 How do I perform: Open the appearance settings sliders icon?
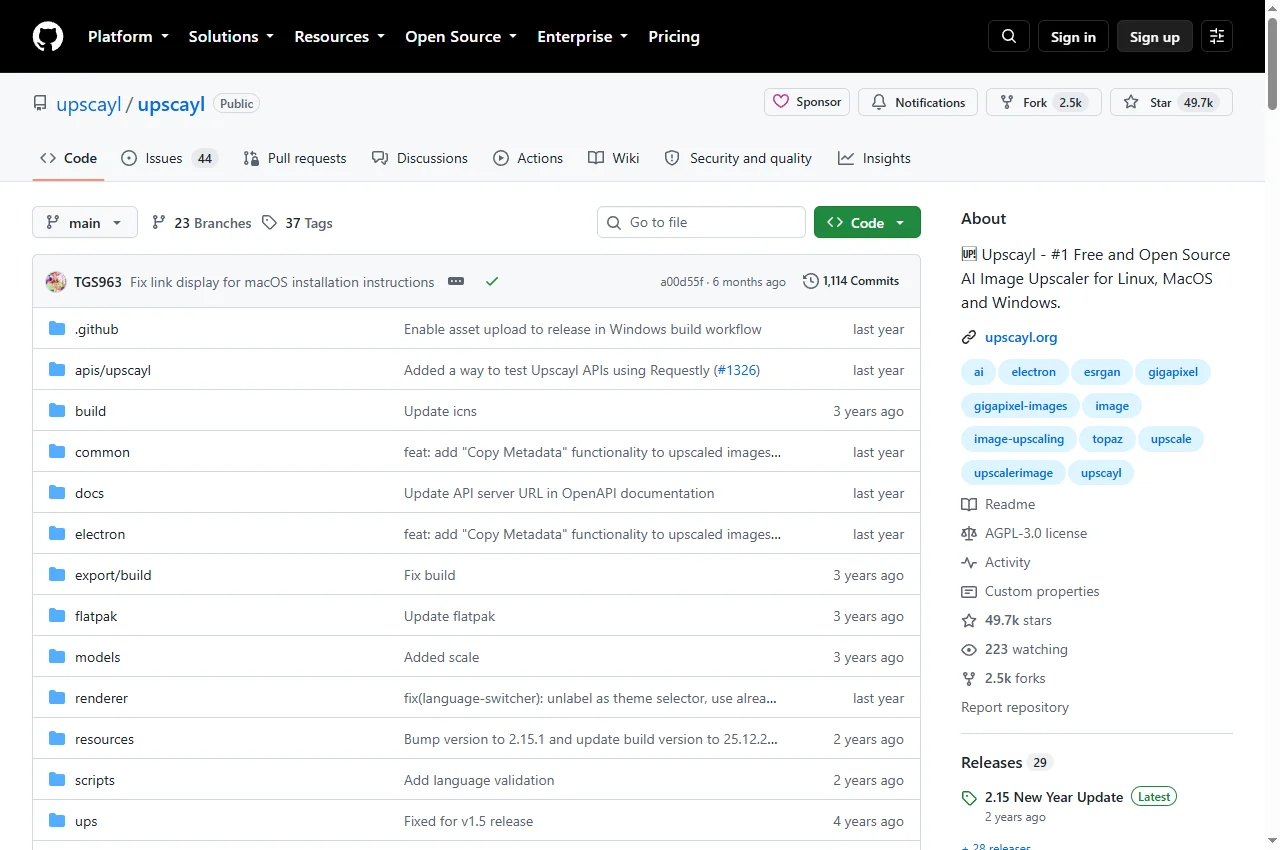1217,37
